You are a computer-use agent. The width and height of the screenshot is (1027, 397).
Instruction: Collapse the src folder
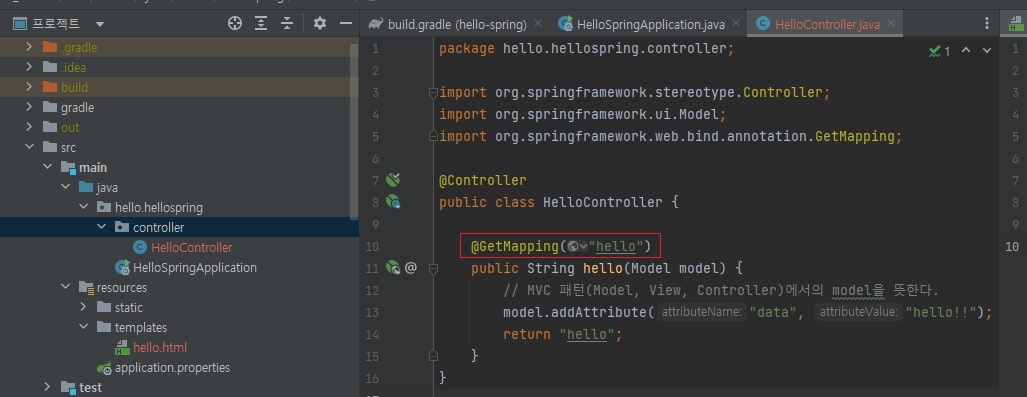[x=29, y=147]
